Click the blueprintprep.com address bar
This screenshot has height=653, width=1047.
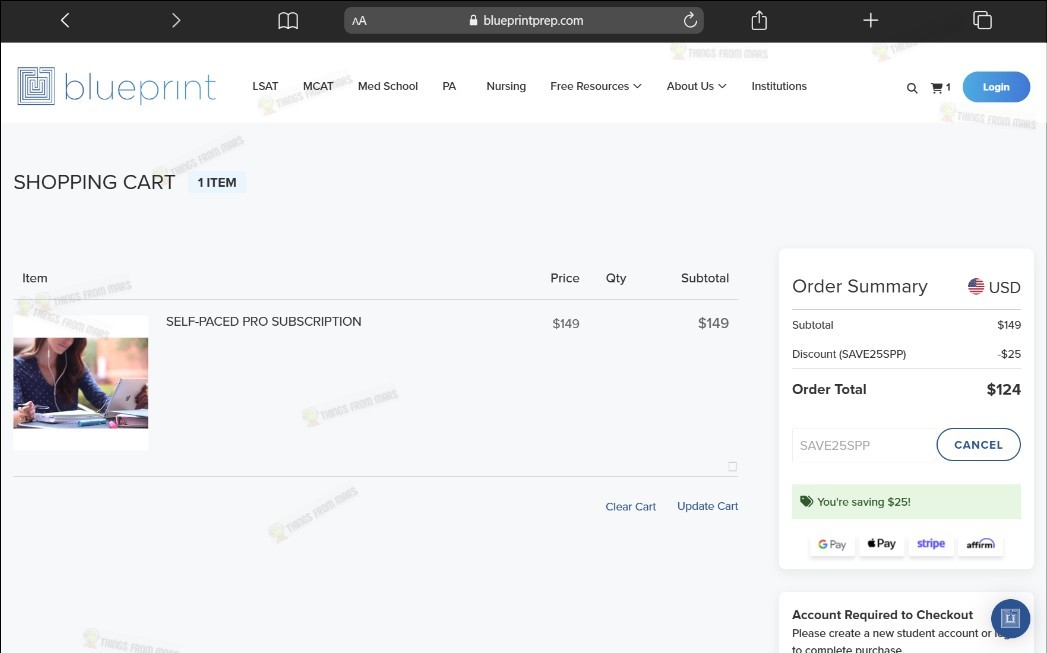pyautogui.click(x=524, y=21)
